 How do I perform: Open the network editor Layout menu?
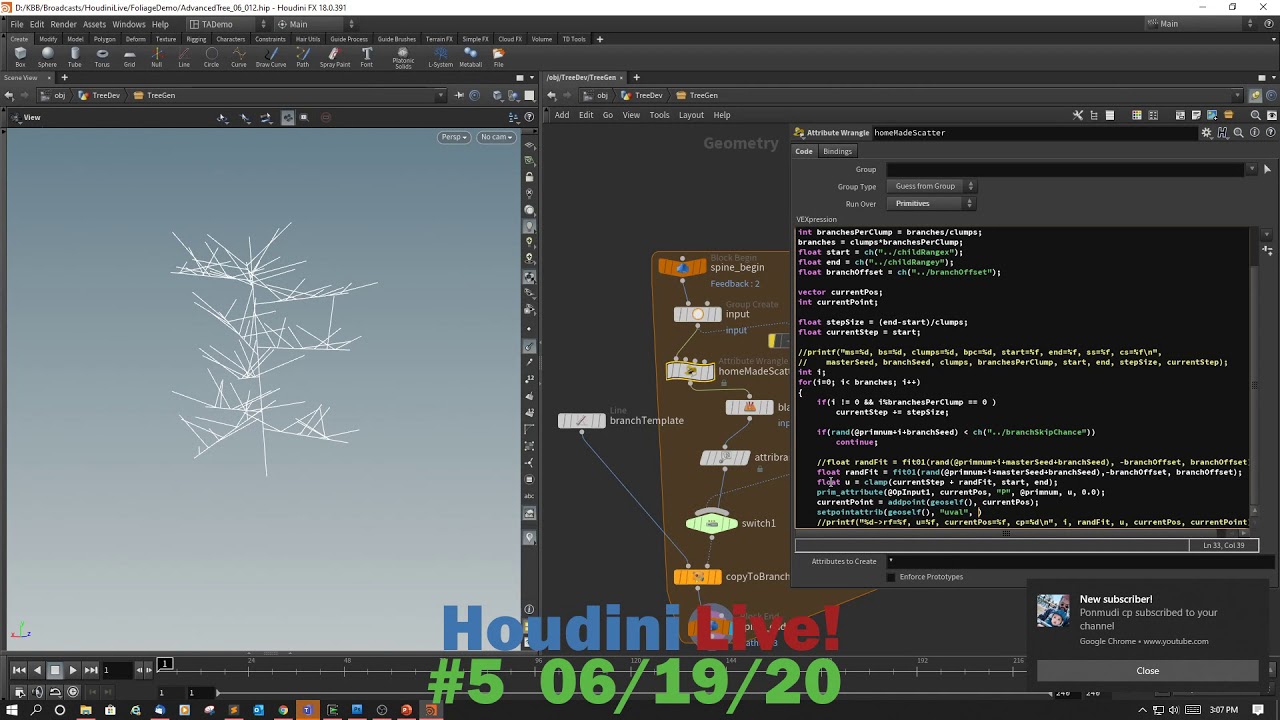point(691,115)
